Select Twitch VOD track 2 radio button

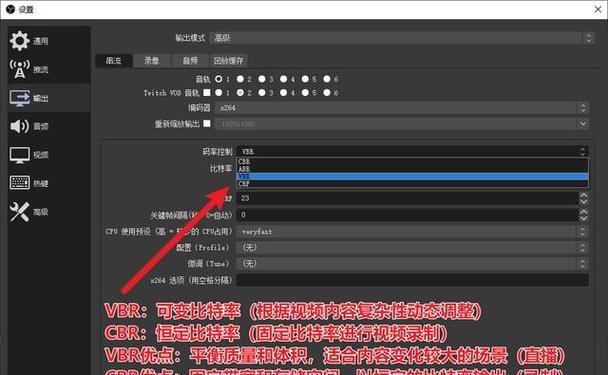pyautogui.click(x=240, y=93)
